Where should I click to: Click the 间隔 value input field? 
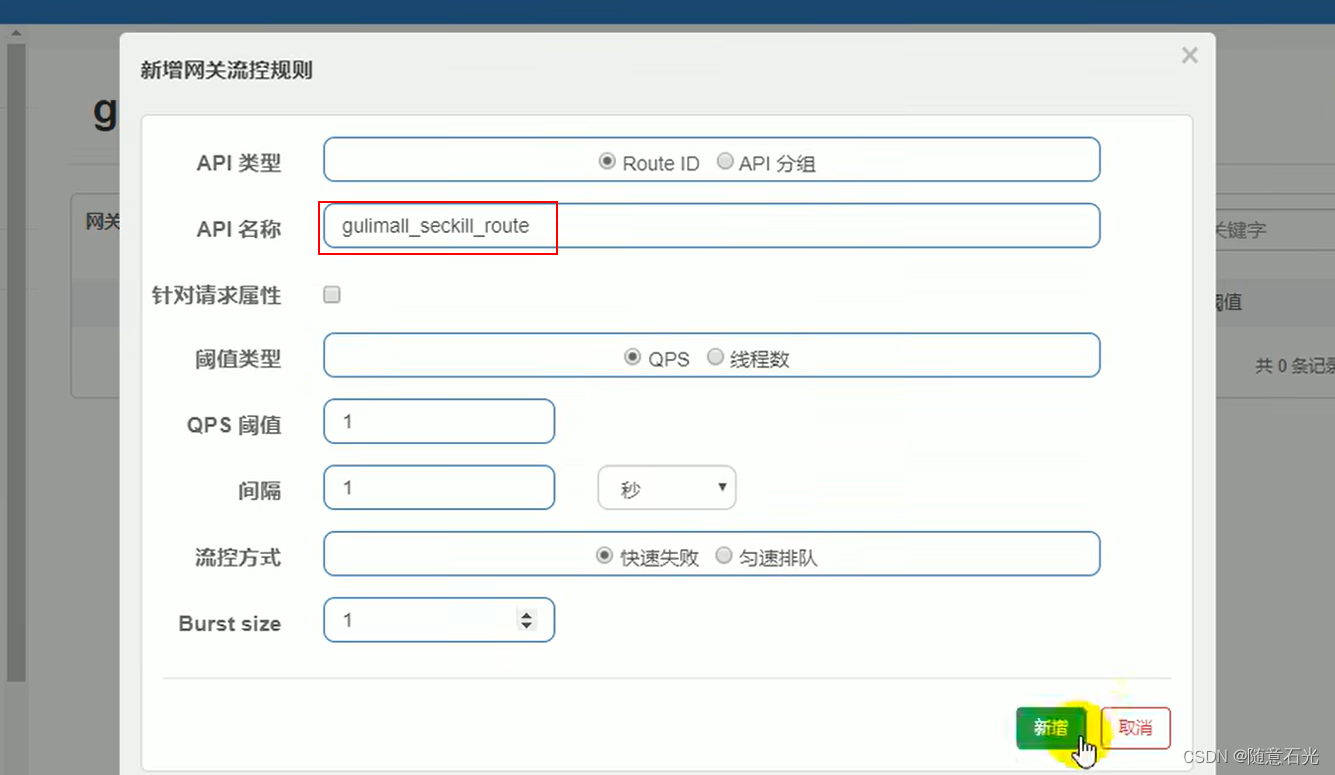pyautogui.click(x=439, y=487)
